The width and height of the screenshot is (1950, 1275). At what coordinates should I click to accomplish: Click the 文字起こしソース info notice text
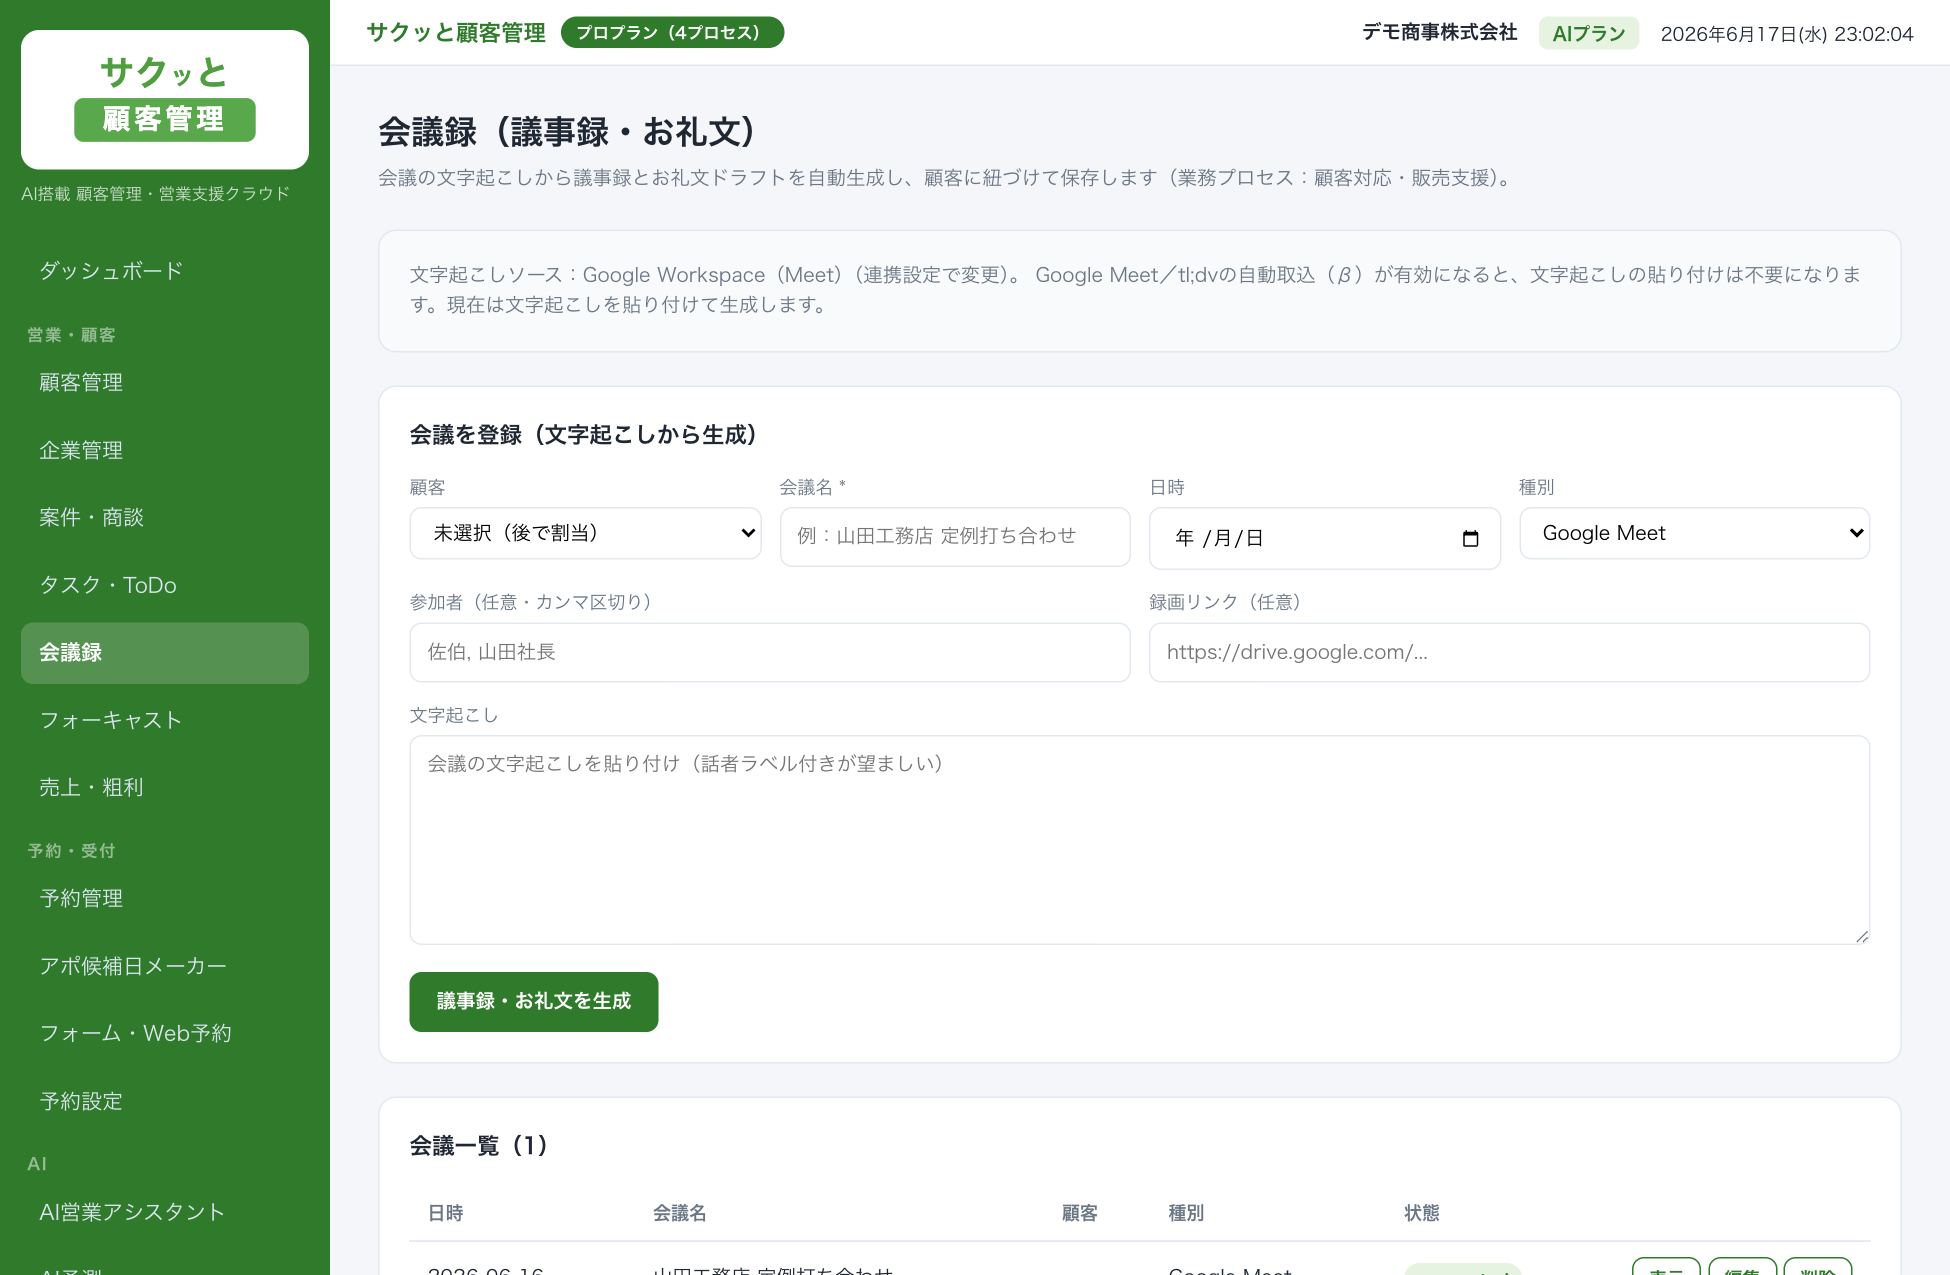[x=1136, y=289]
